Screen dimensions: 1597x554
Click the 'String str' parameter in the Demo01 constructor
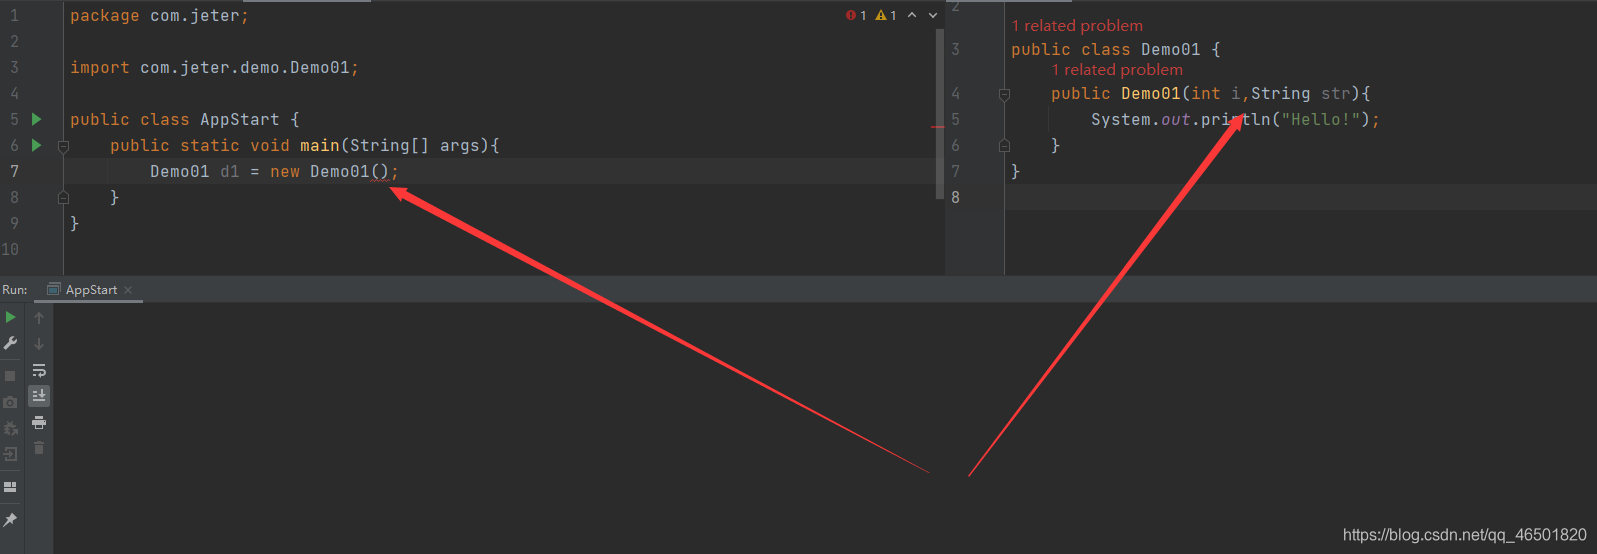point(1300,94)
